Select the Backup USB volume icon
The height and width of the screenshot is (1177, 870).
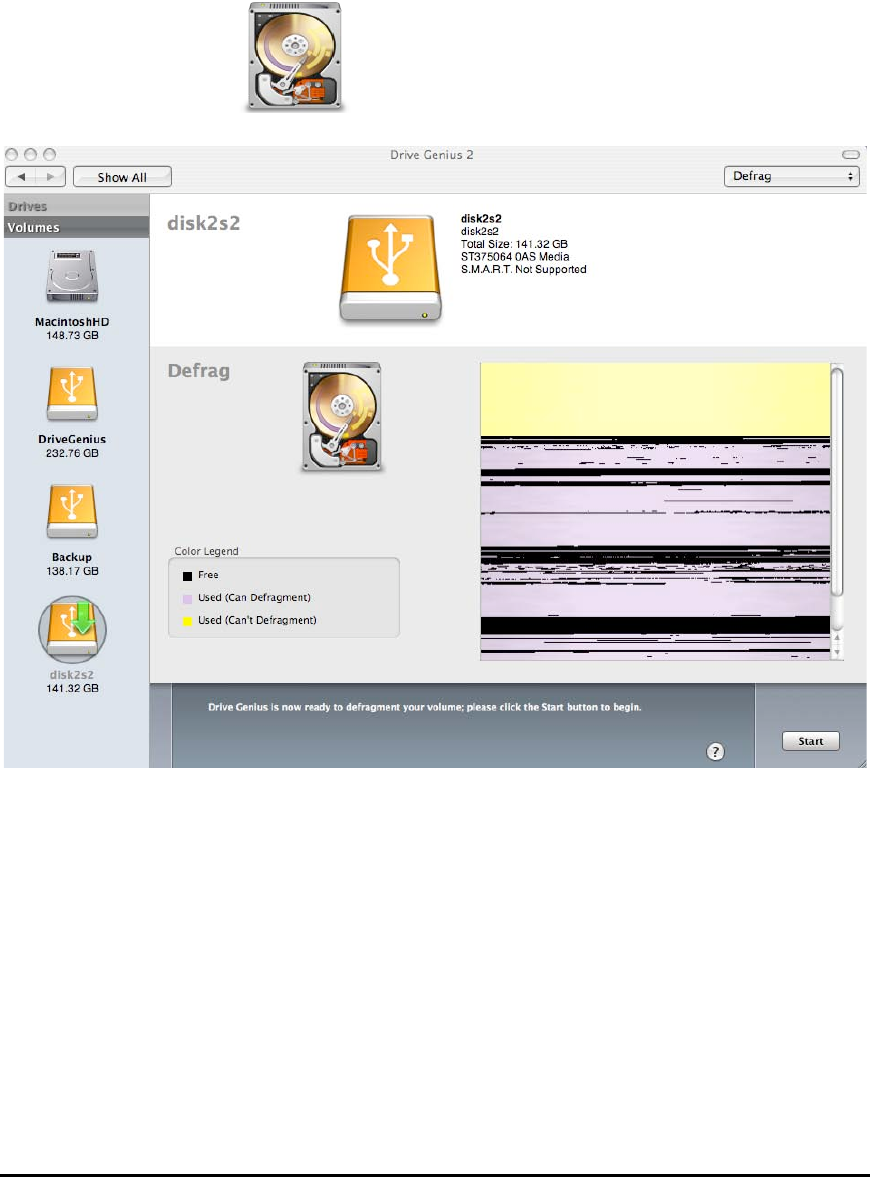pos(72,512)
